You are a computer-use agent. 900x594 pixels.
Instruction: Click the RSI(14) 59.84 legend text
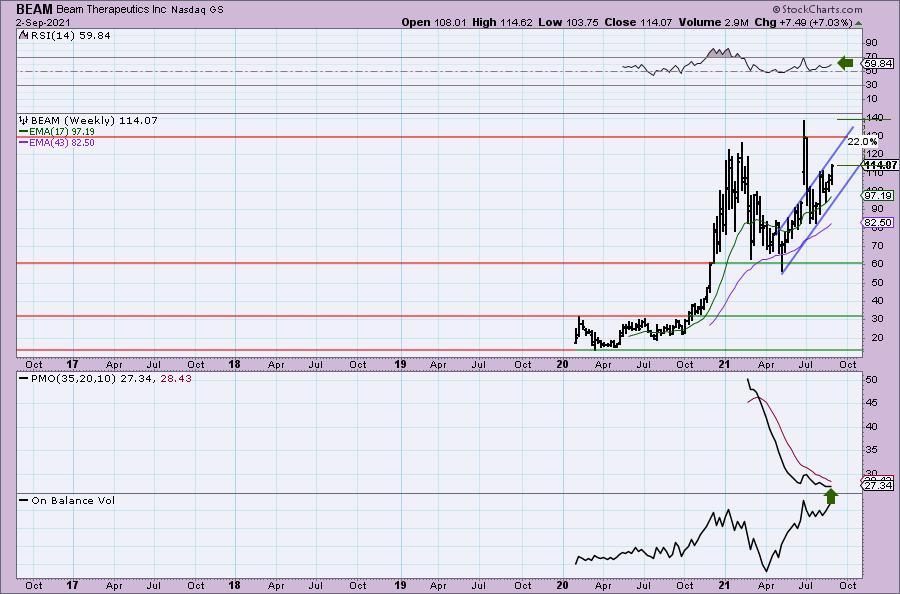69,36
